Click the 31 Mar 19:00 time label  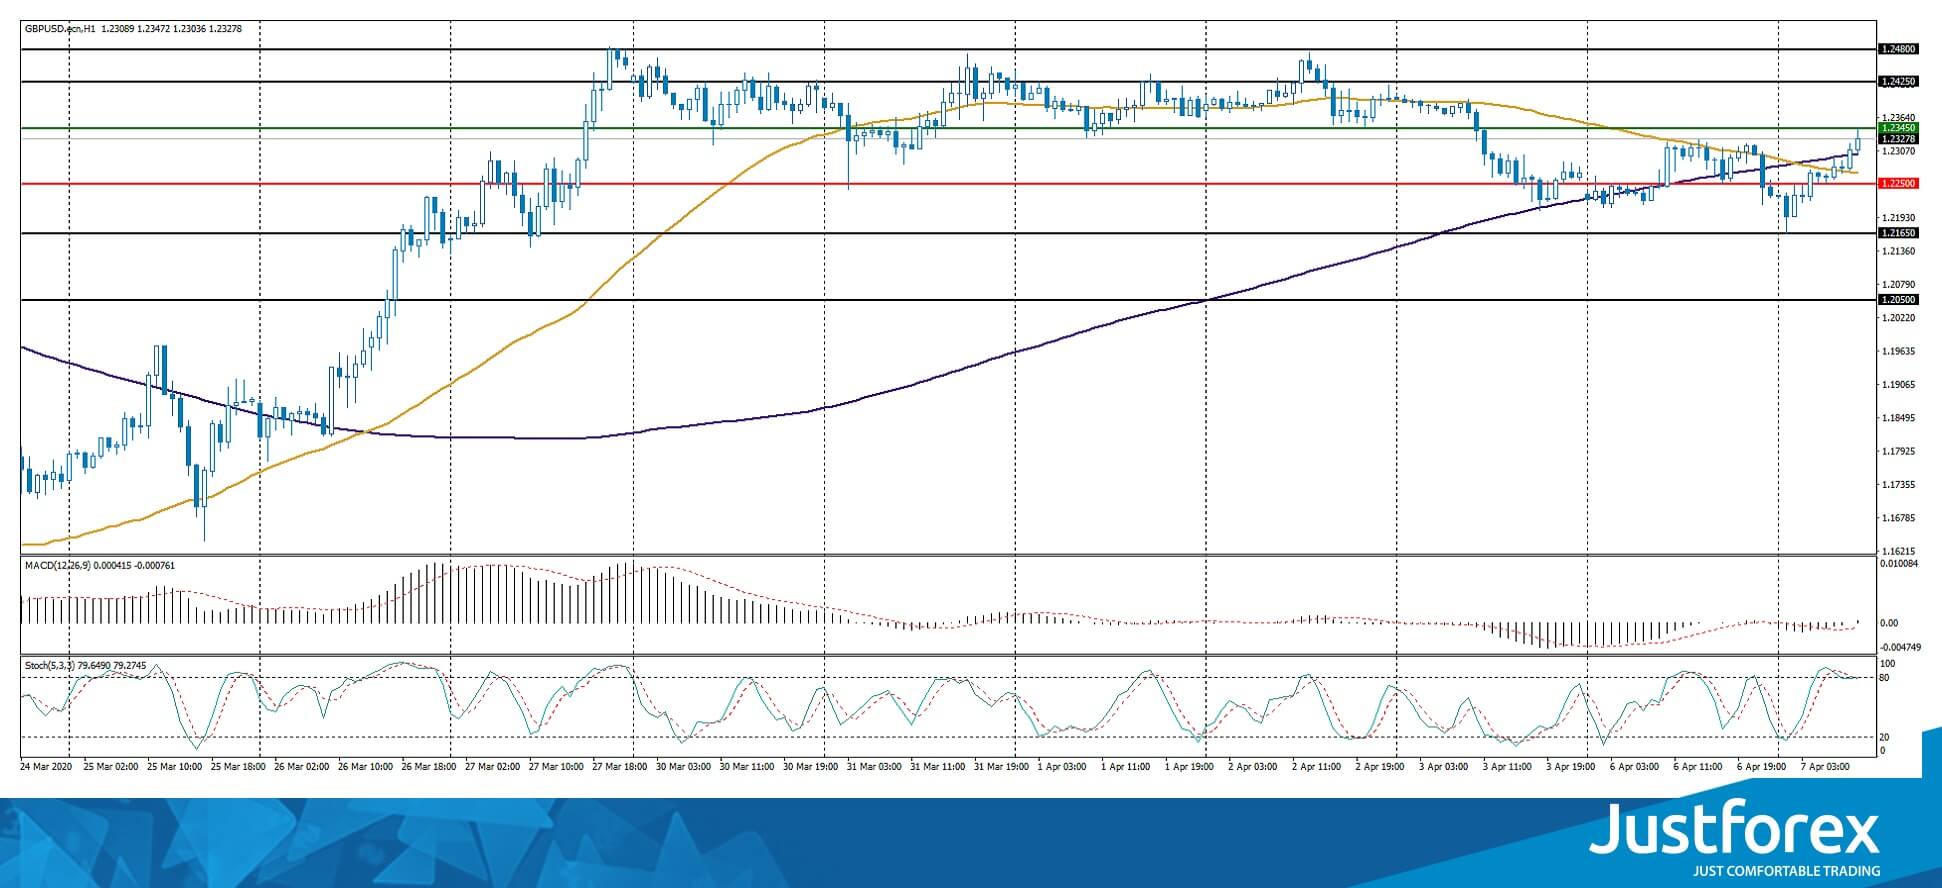pyautogui.click(x=1004, y=768)
